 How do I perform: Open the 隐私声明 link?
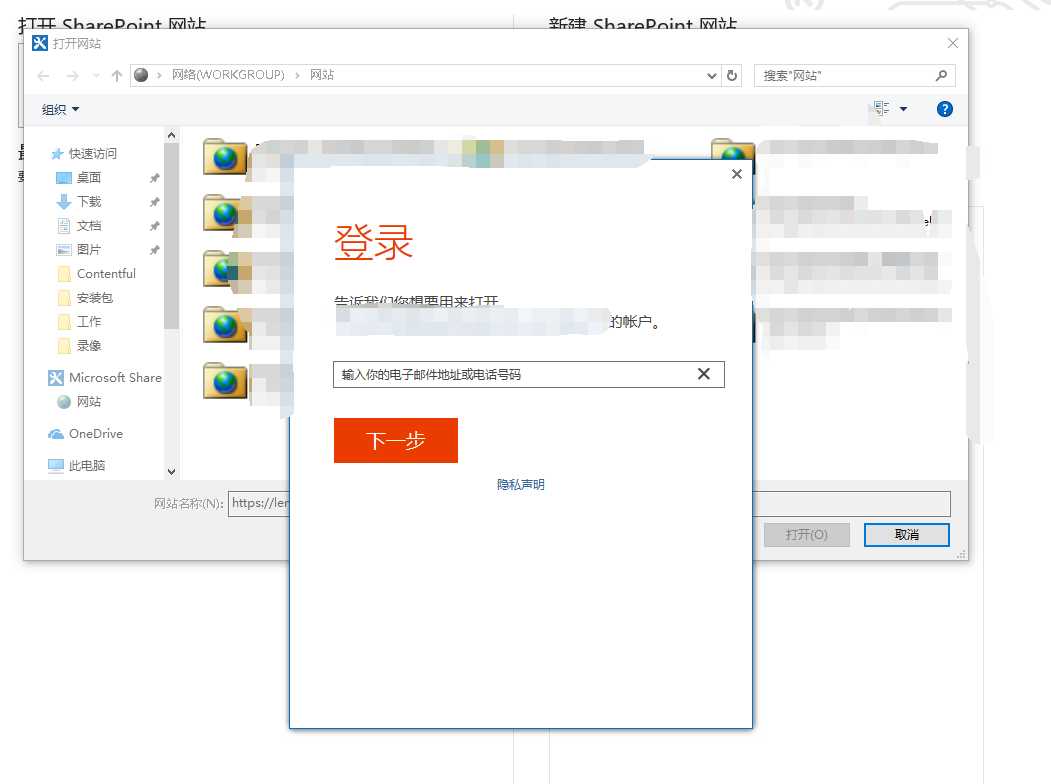[520, 484]
